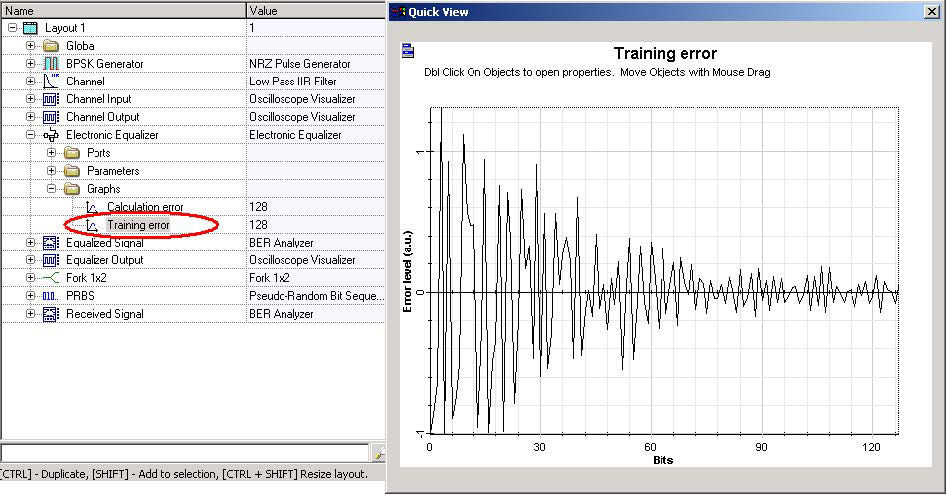Click the Channel Output oscilloscope icon

[51, 117]
